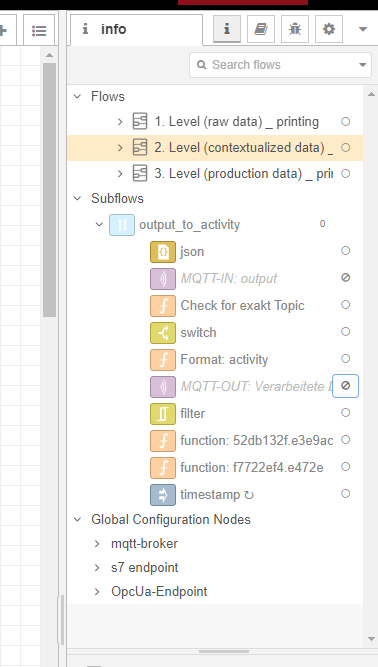Select the 'mqtt-broker' label
This screenshot has width=378, height=667.
(x=145, y=544)
